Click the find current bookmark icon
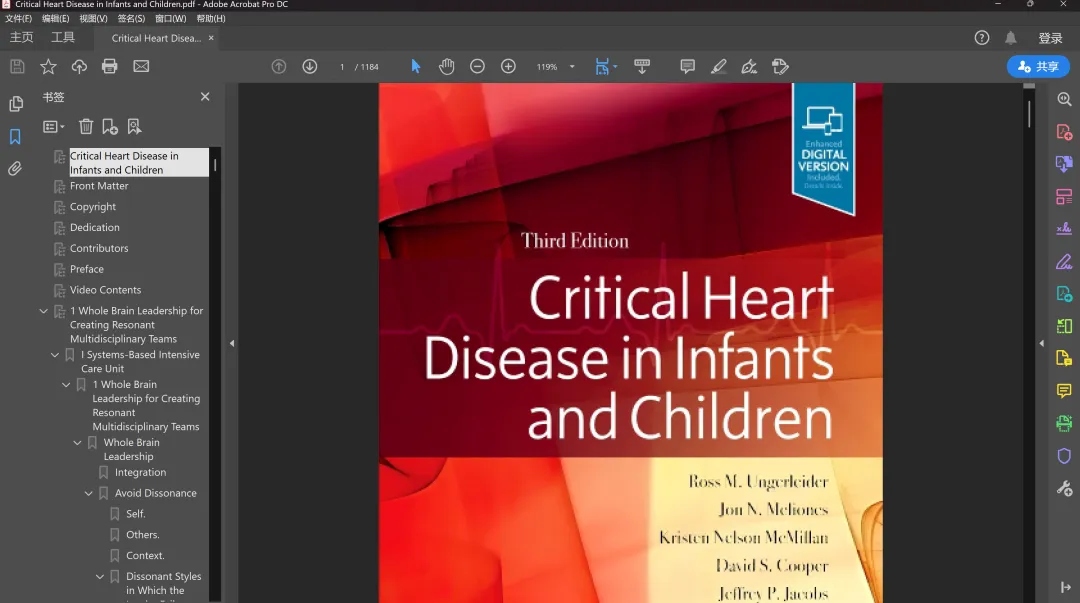 (134, 126)
